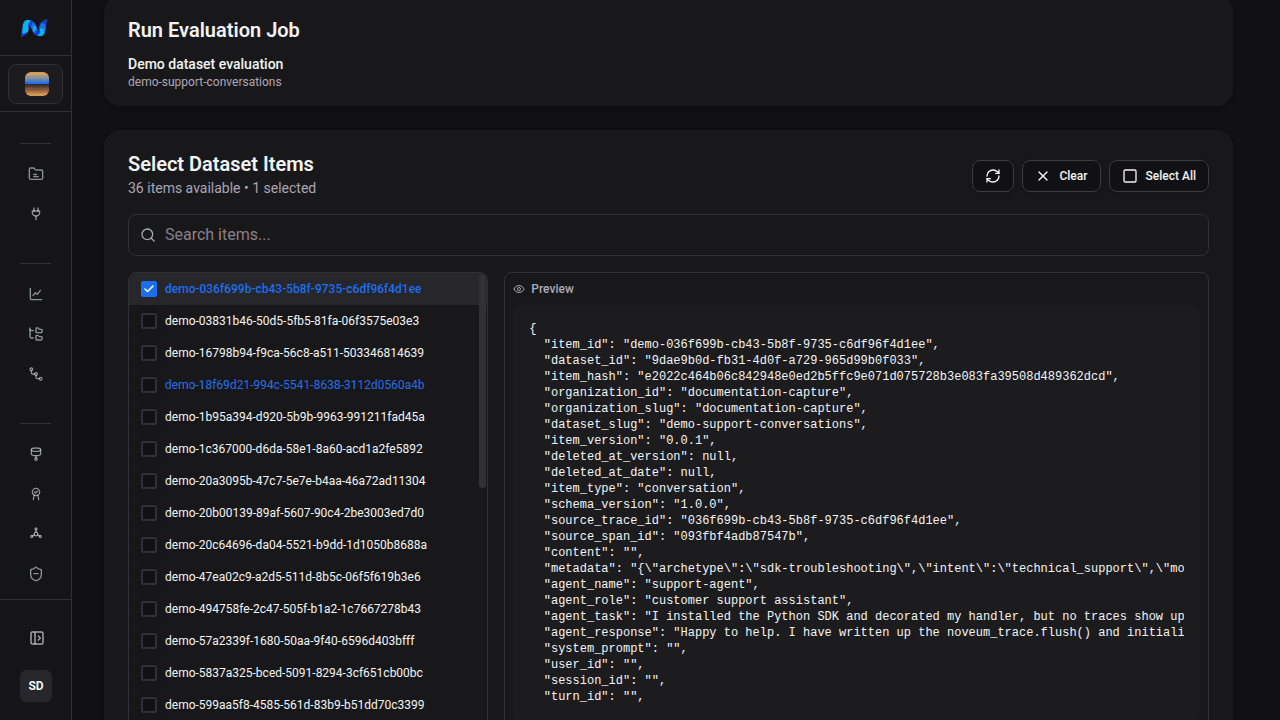Clear the selected dataset items
This screenshot has width=1280, height=720.
point(1061,176)
